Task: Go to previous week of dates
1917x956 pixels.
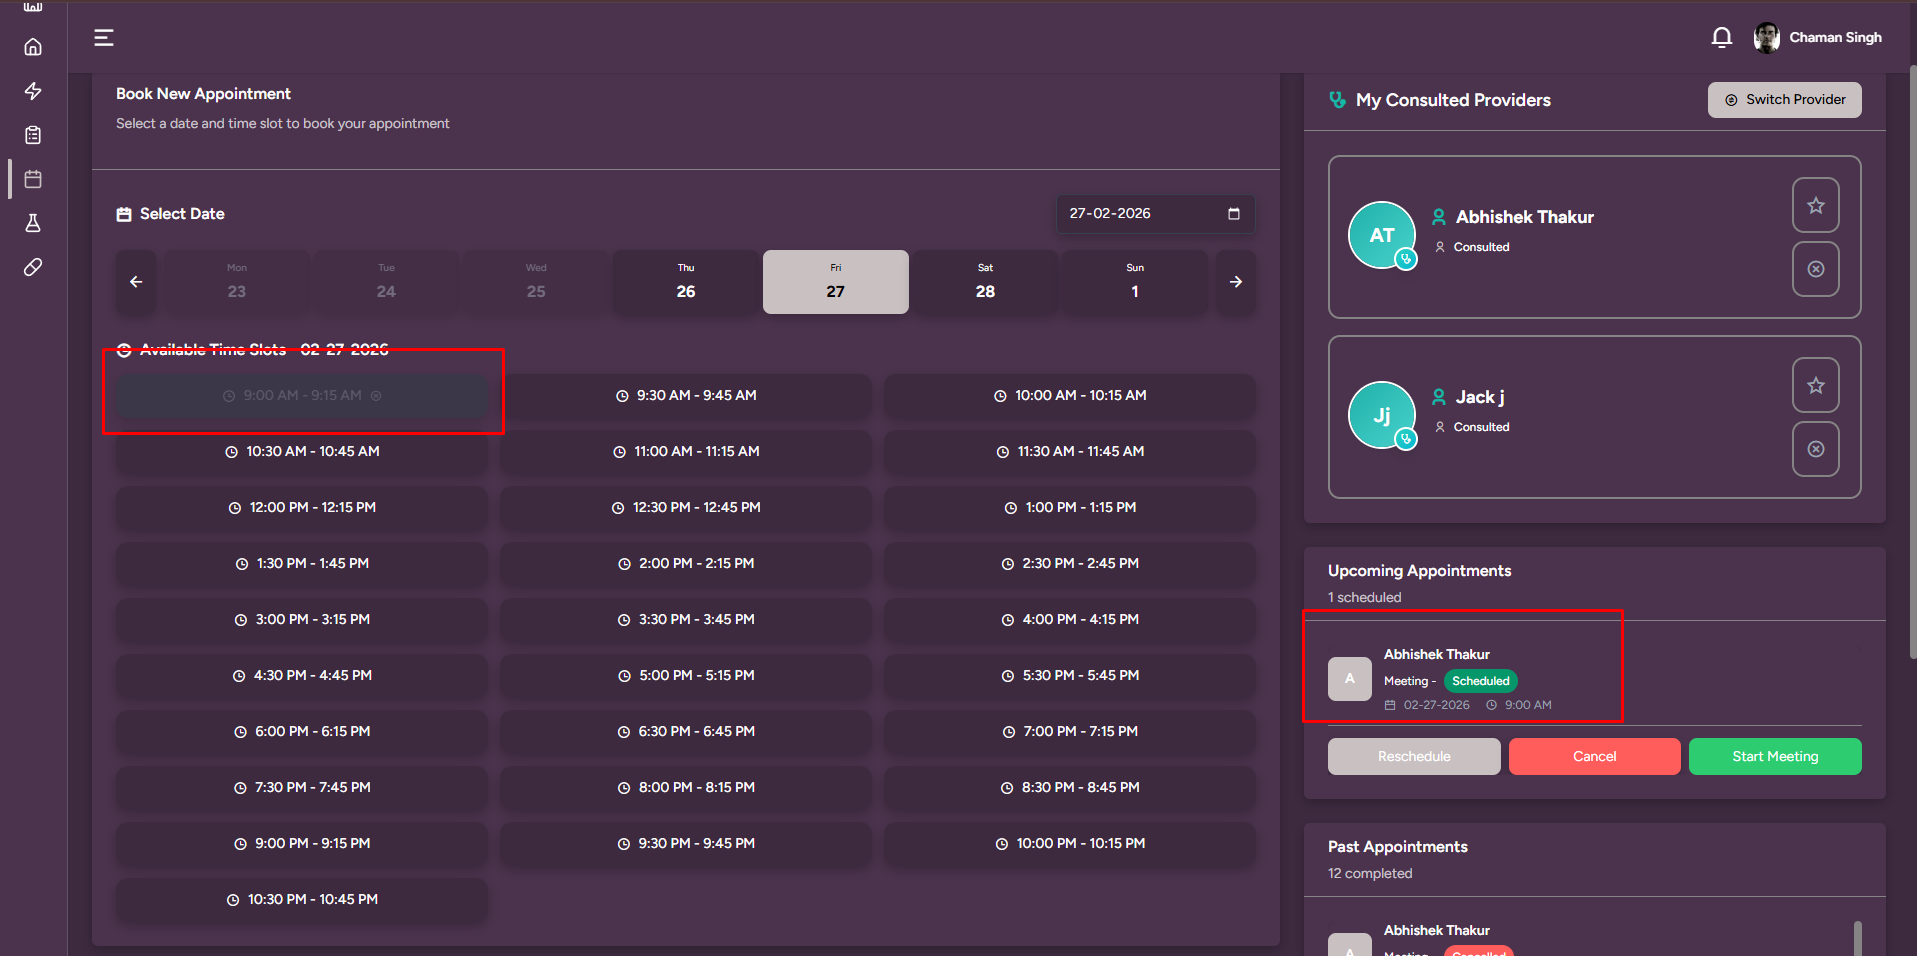Action: tap(136, 282)
